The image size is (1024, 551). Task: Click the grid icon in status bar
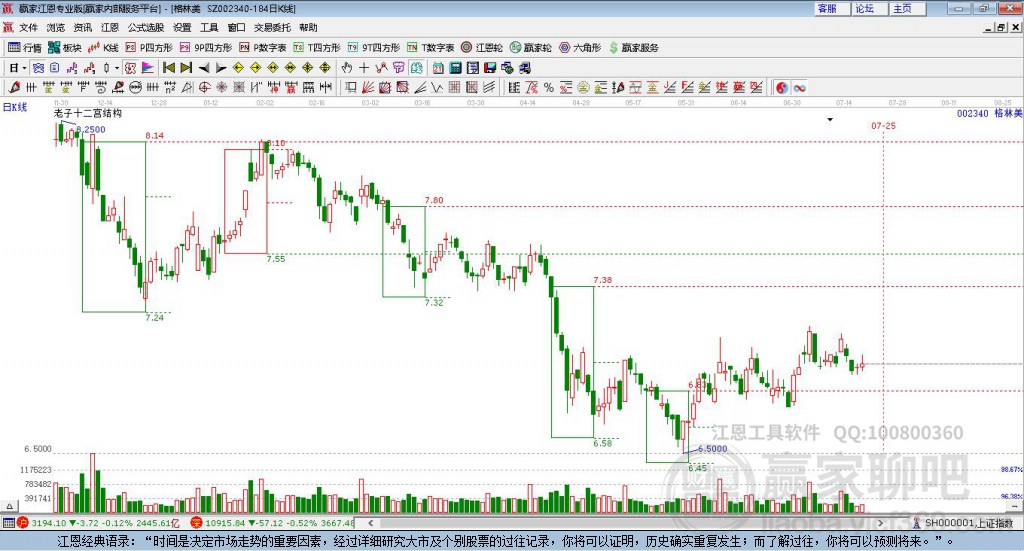tap(8, 523)
